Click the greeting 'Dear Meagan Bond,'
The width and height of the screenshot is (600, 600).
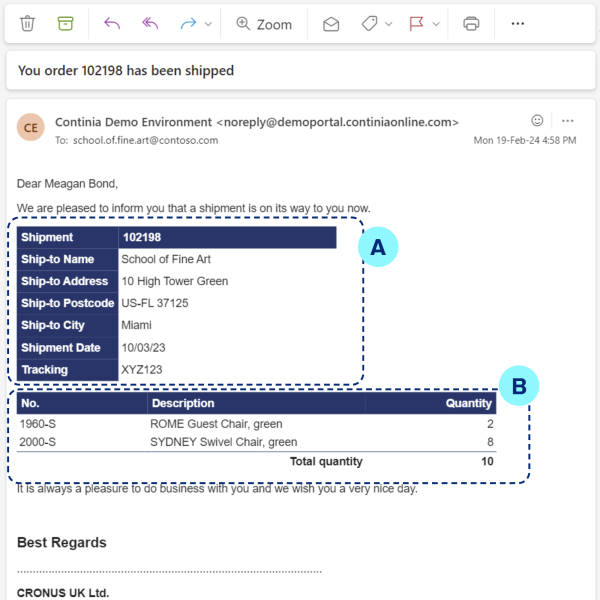(67, 184)
